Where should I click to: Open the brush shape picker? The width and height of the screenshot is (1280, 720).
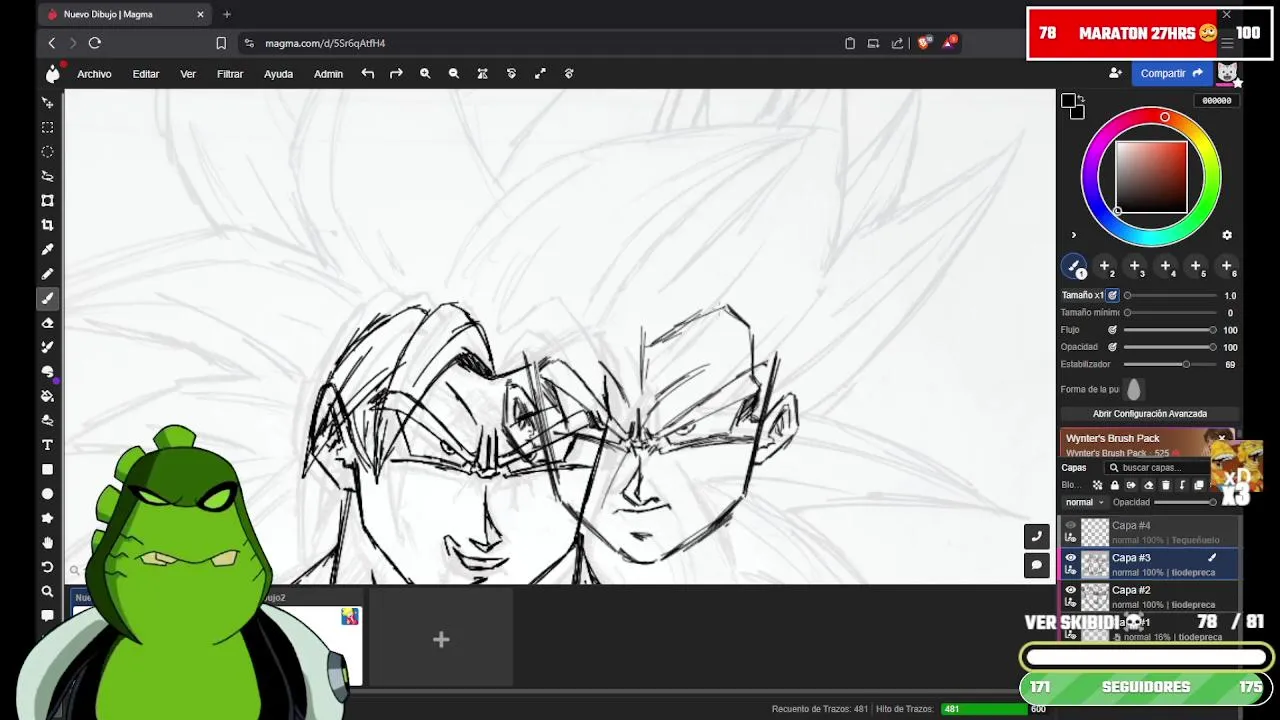pos(1134,390)
